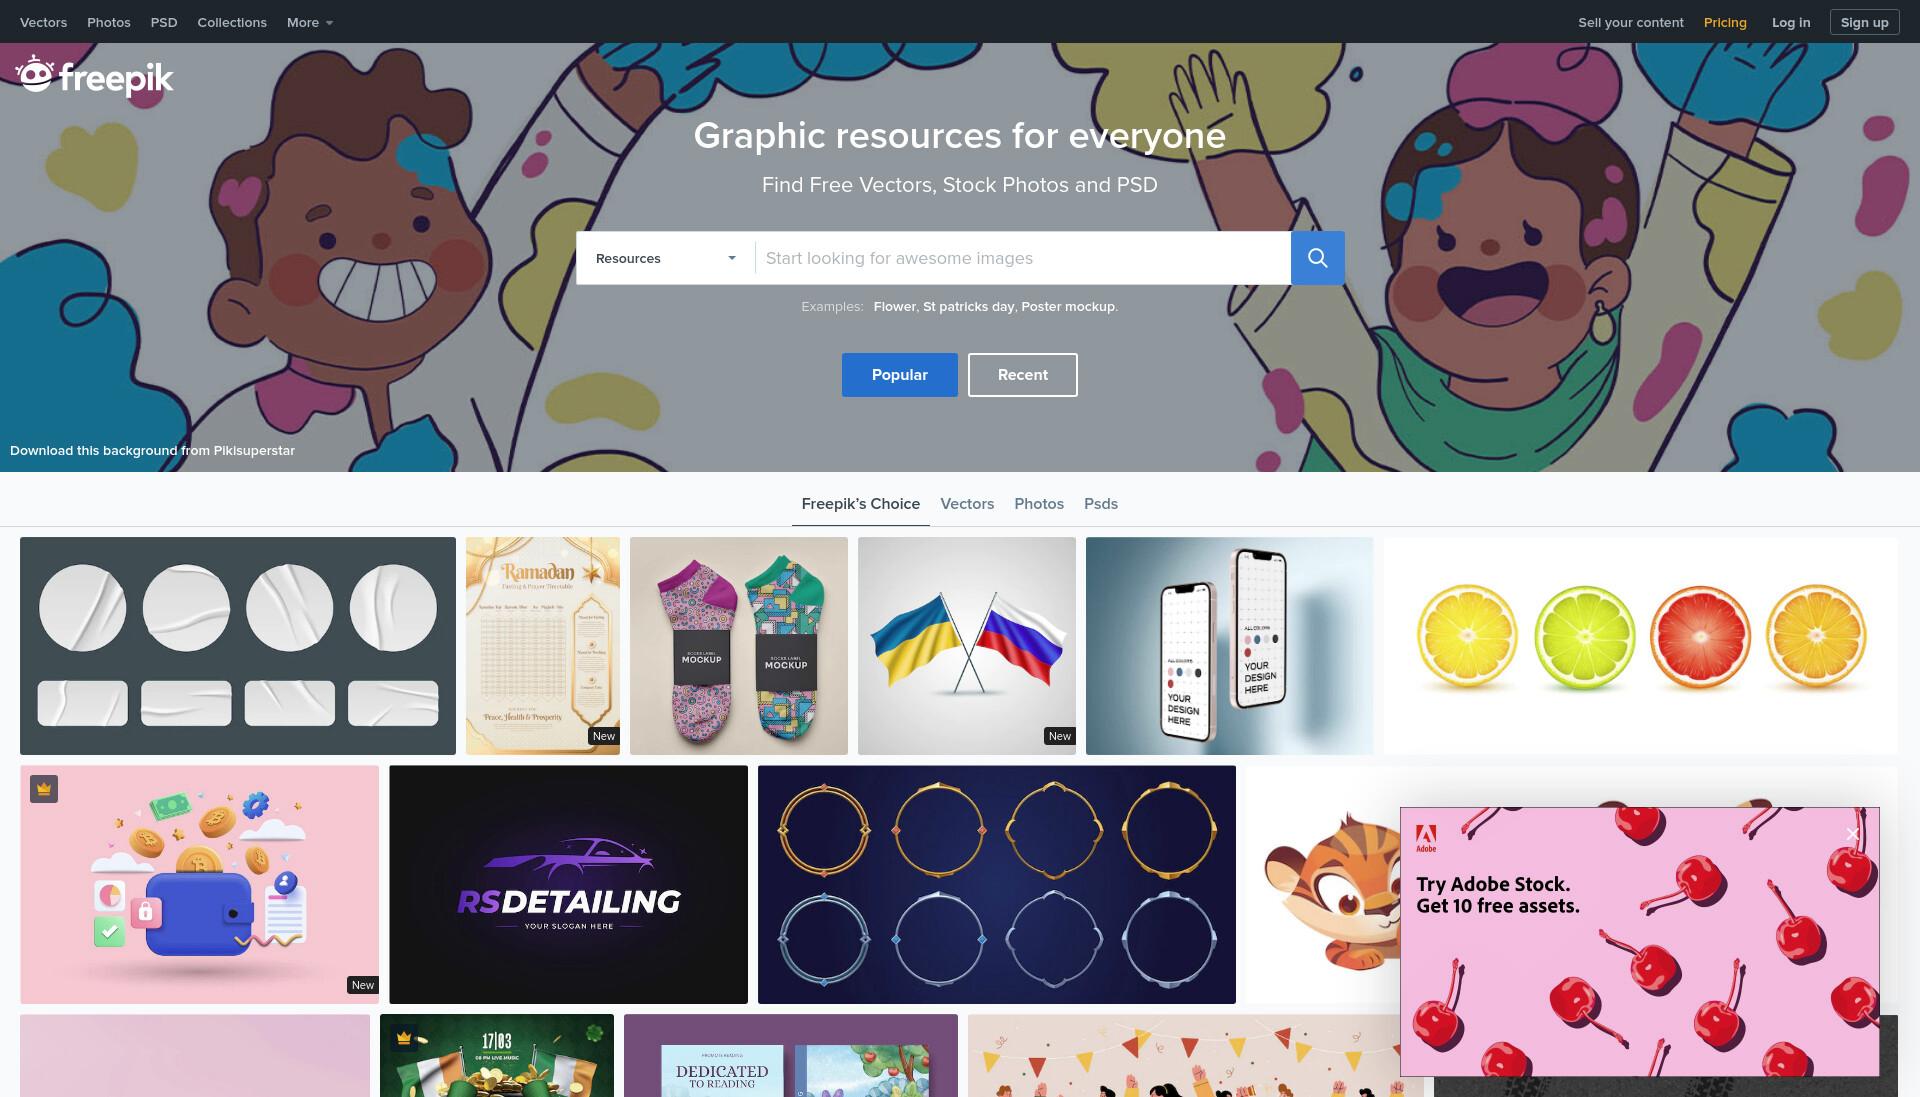Click the crown badge on St Patrick's flyer
The image size is (1920, 1097).
pos(404,1038)
